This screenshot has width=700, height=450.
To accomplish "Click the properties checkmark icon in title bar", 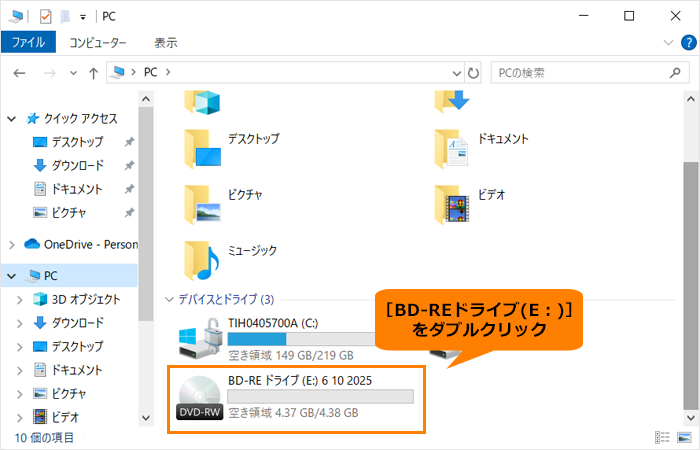I will [x=46, y=17].
